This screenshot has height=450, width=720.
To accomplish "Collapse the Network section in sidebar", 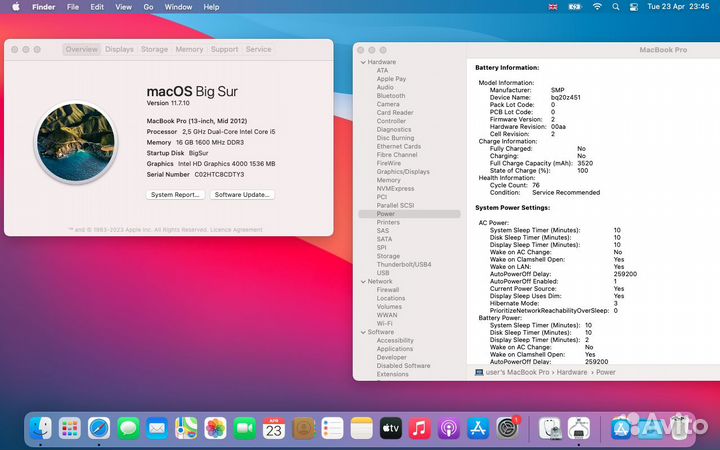I will (x=364, y=281).
